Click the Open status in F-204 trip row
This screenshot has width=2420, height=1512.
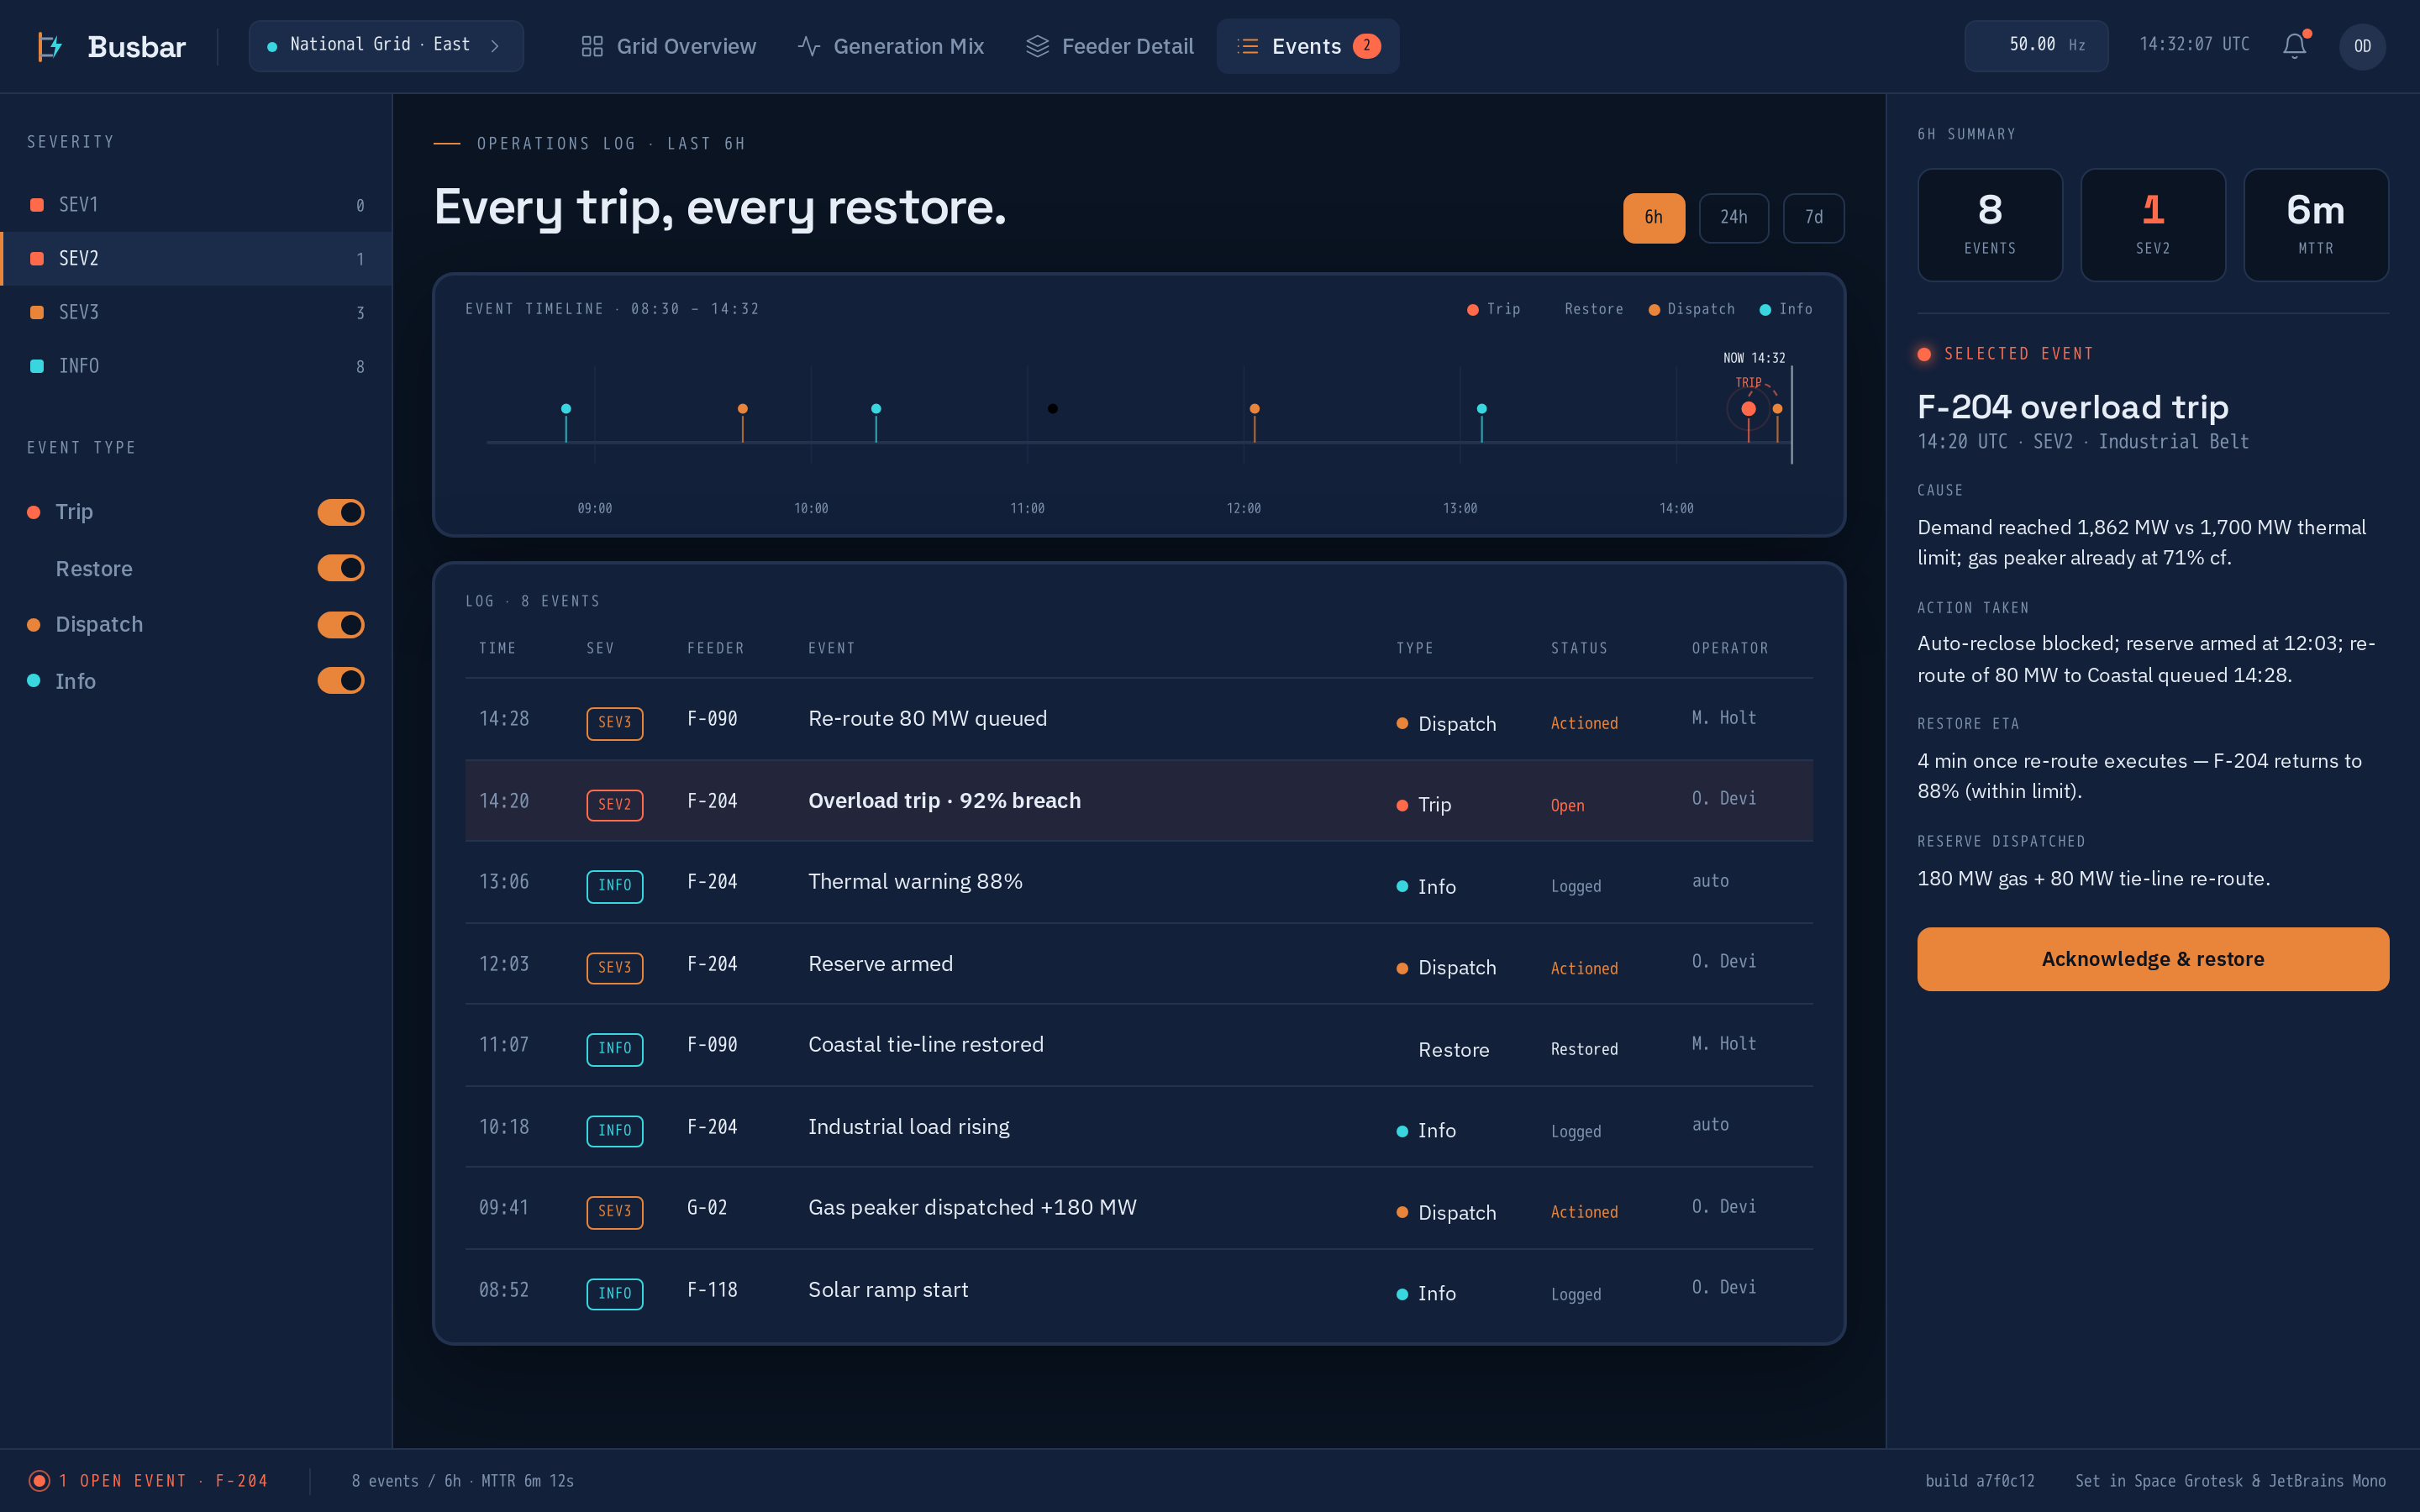pyautogui.click(x=1567, y=806)
